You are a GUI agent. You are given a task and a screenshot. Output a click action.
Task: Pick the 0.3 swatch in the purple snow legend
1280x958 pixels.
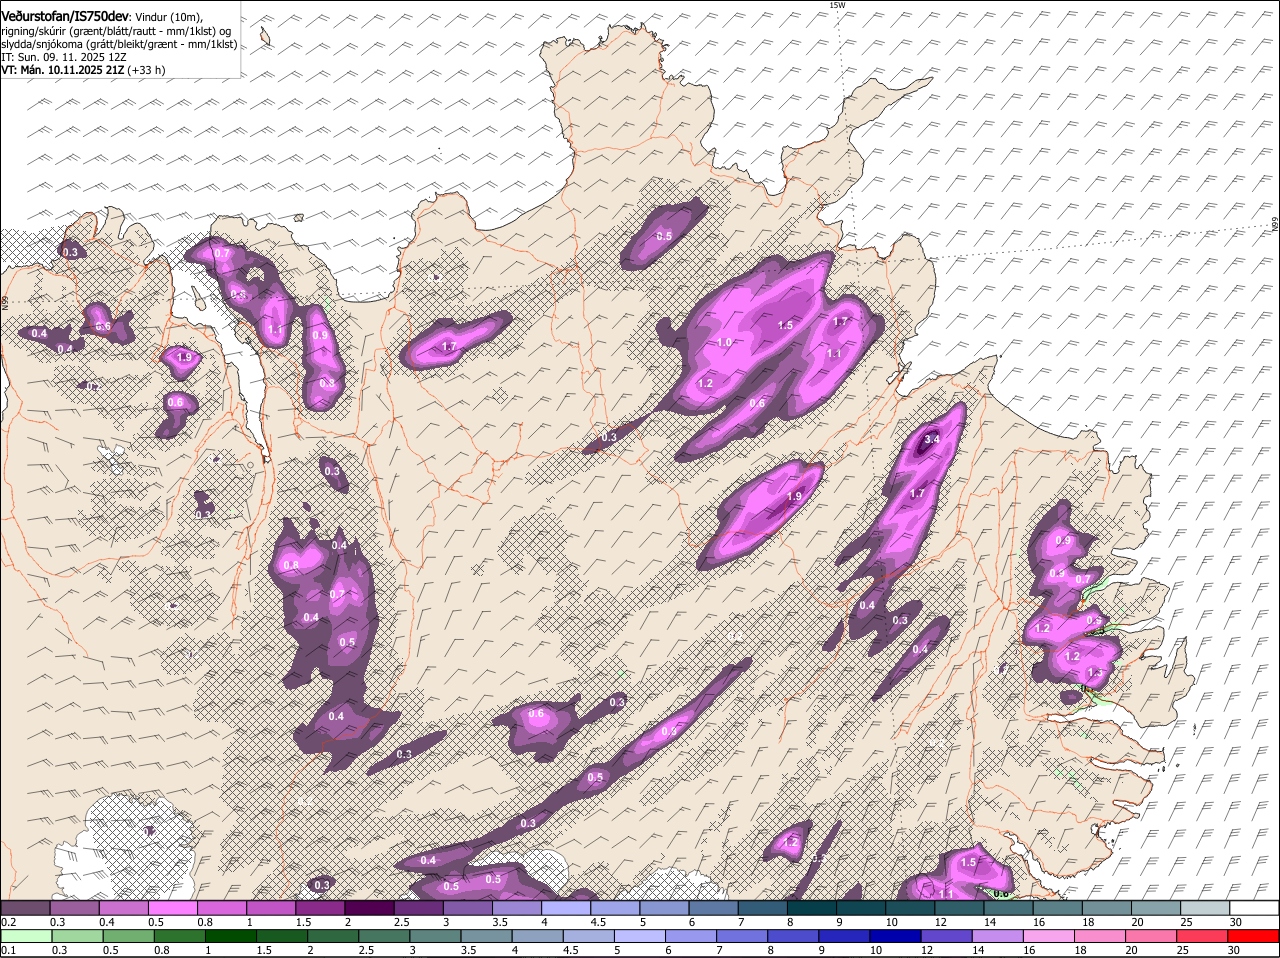coord(74,907)
